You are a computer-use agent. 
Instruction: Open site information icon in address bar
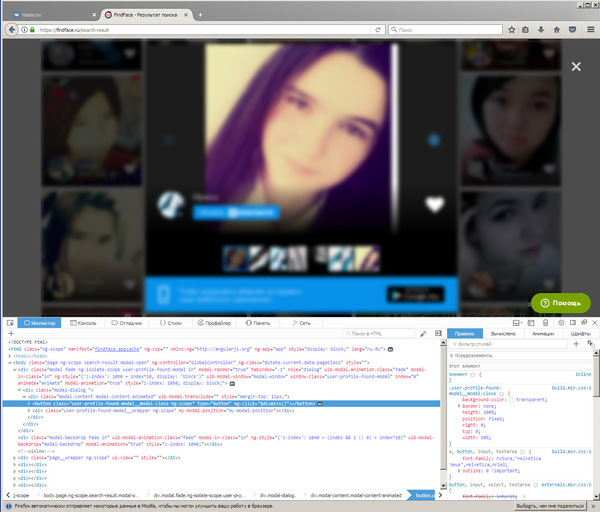coord(24,29)
